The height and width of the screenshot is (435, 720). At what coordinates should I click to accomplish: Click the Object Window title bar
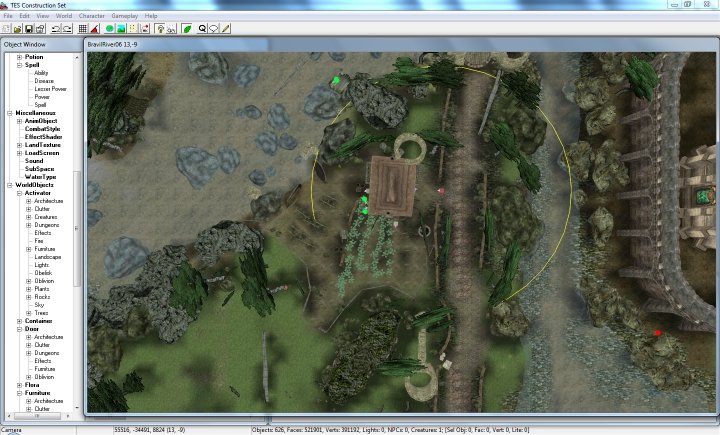pos(41,45)
